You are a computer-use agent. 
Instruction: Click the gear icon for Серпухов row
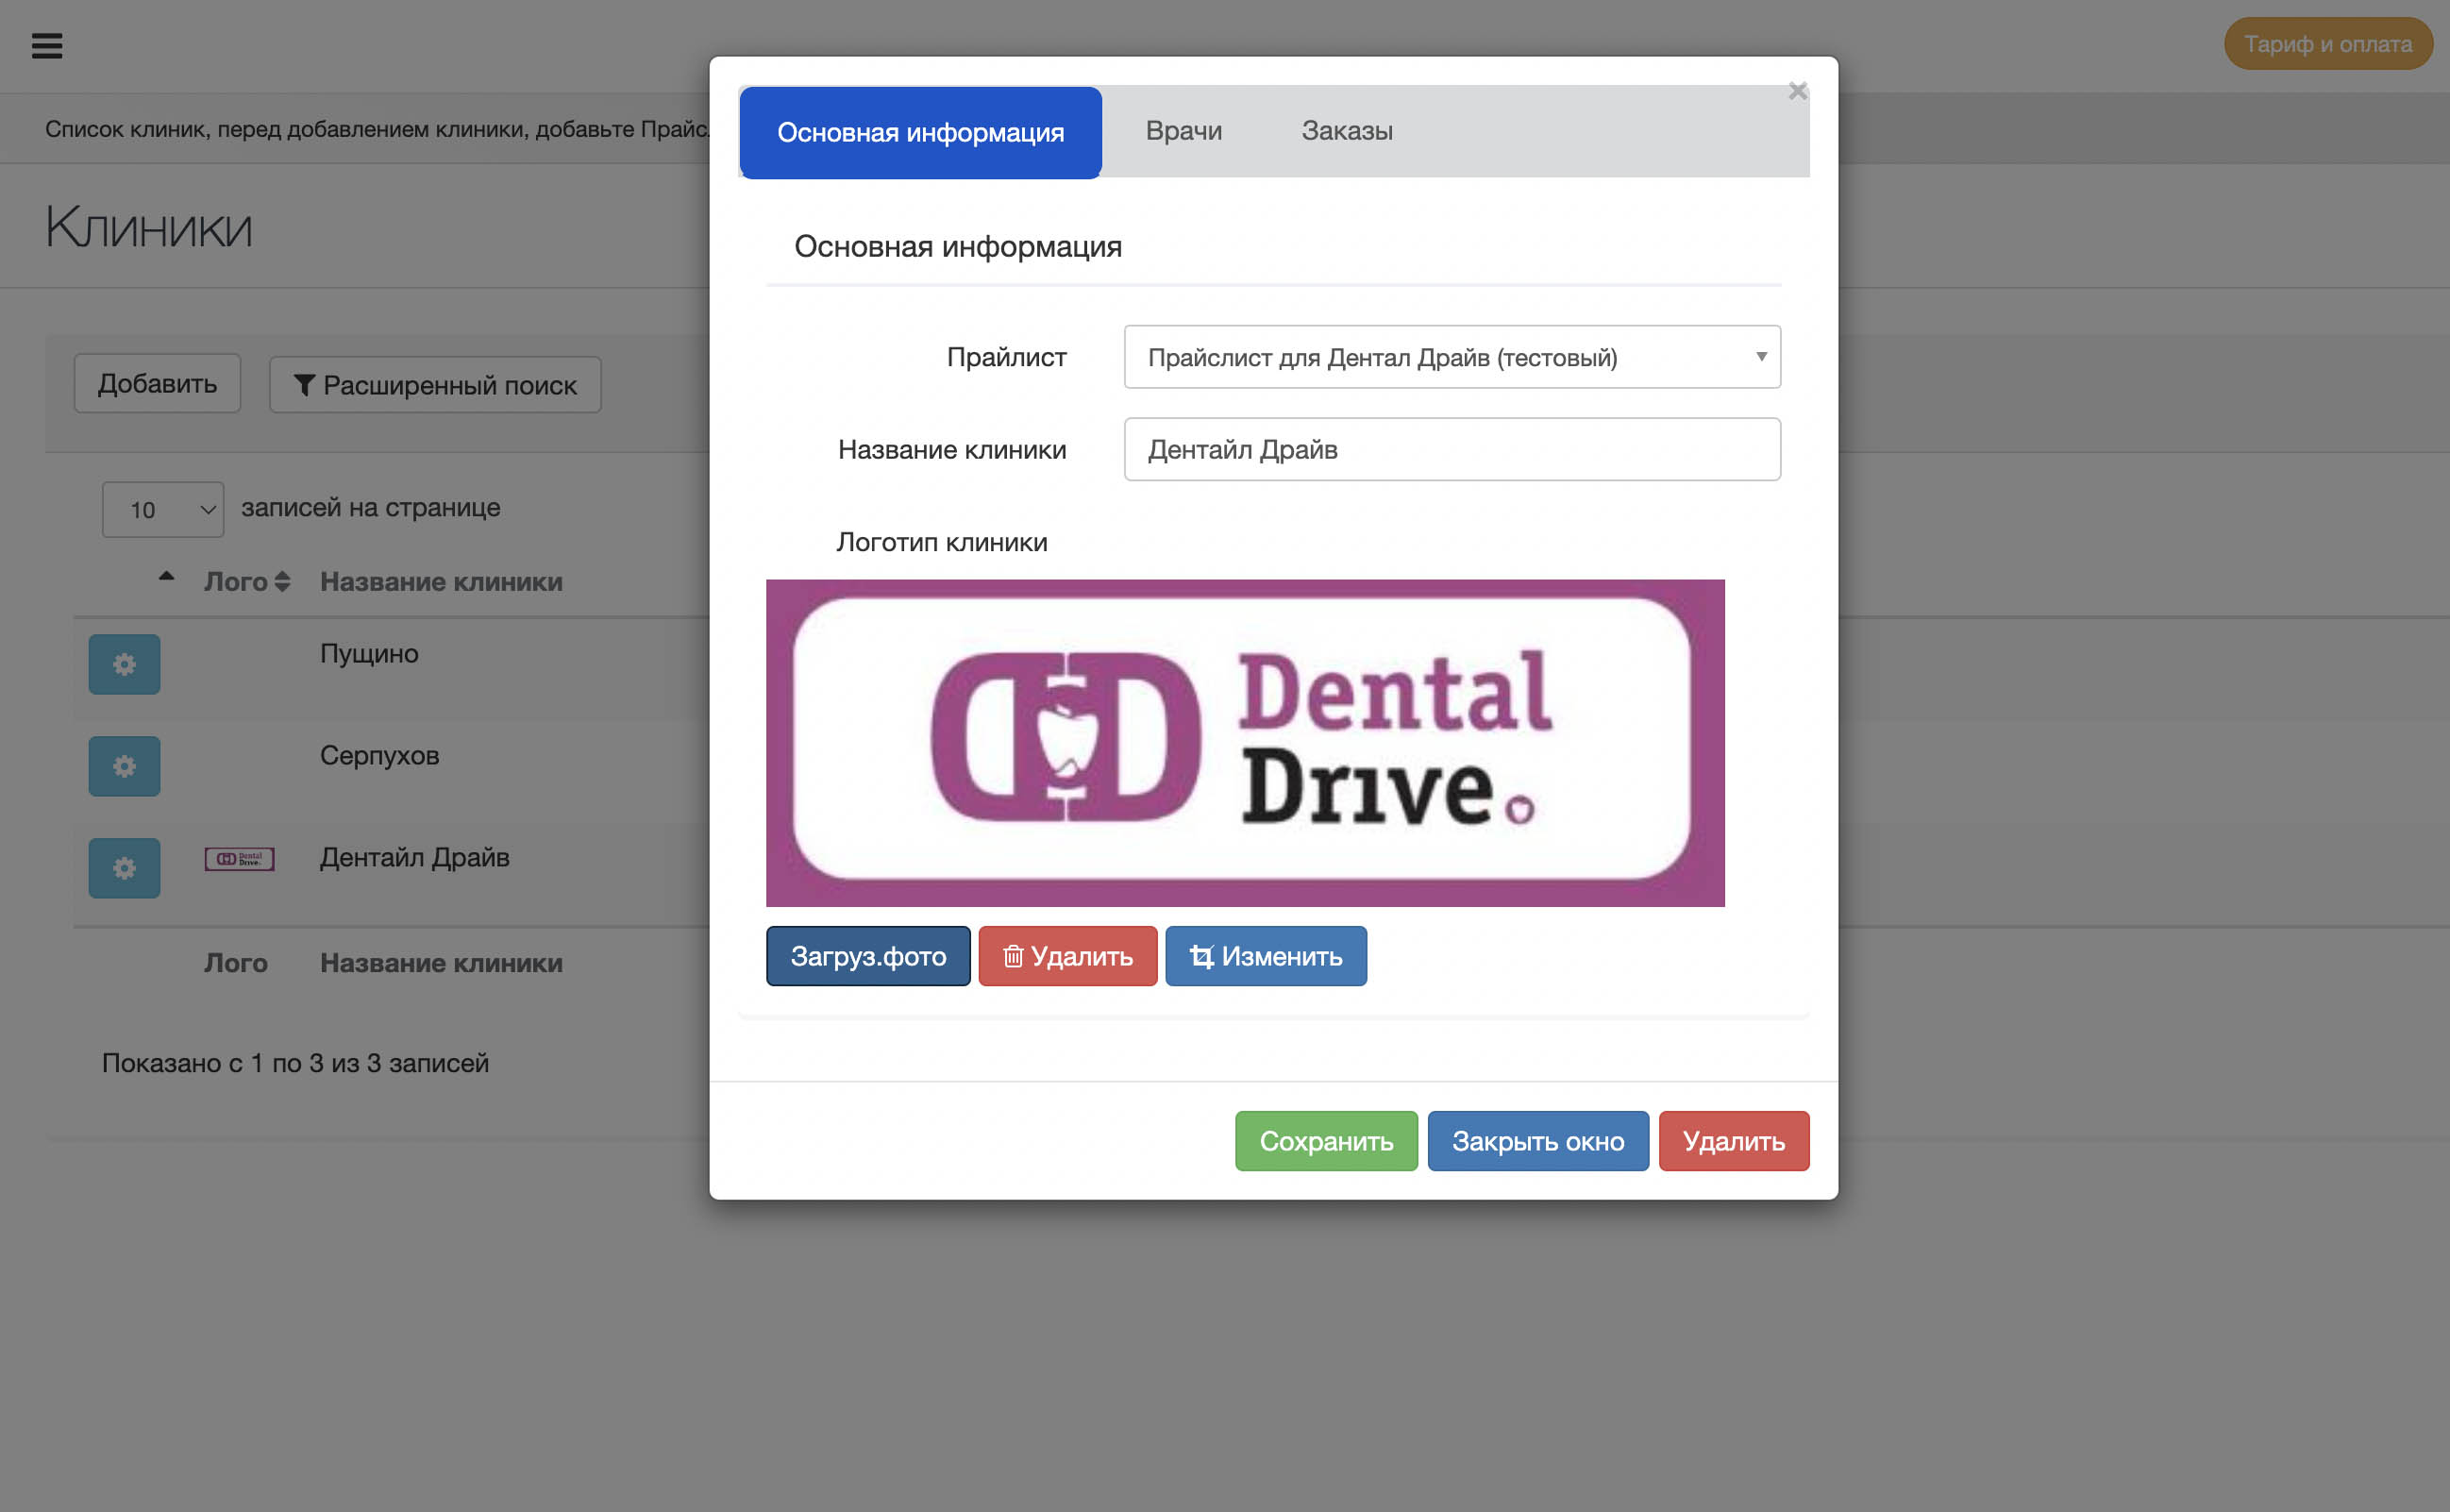coord(124,766)
